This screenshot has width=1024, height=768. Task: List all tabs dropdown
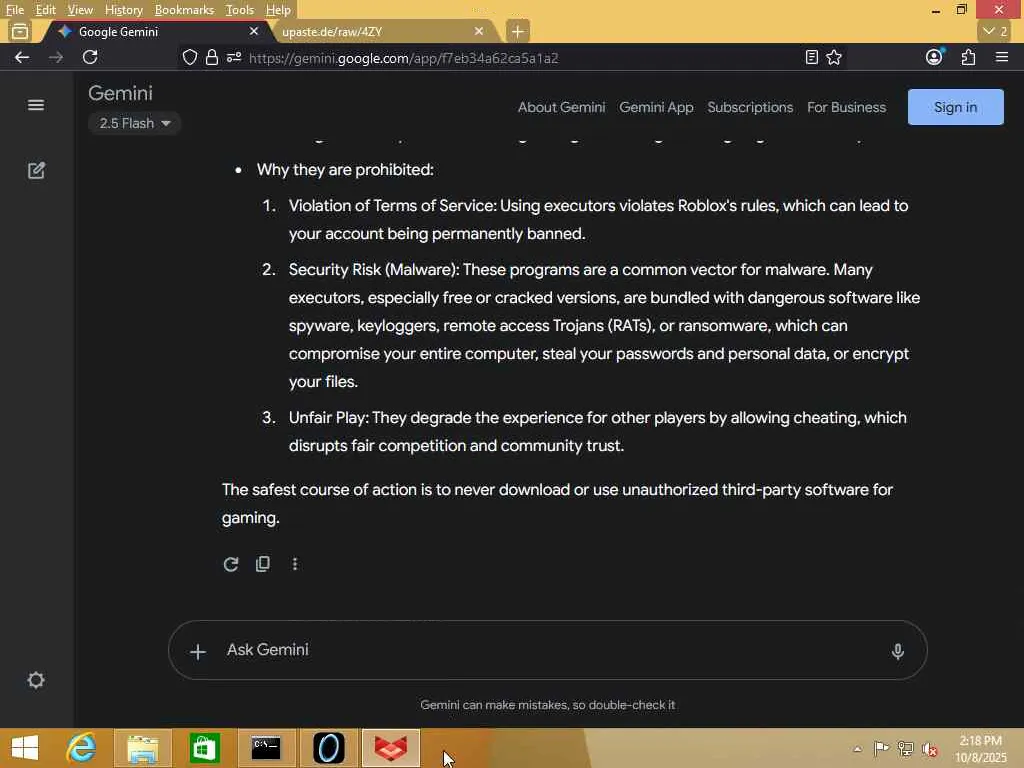995,31
